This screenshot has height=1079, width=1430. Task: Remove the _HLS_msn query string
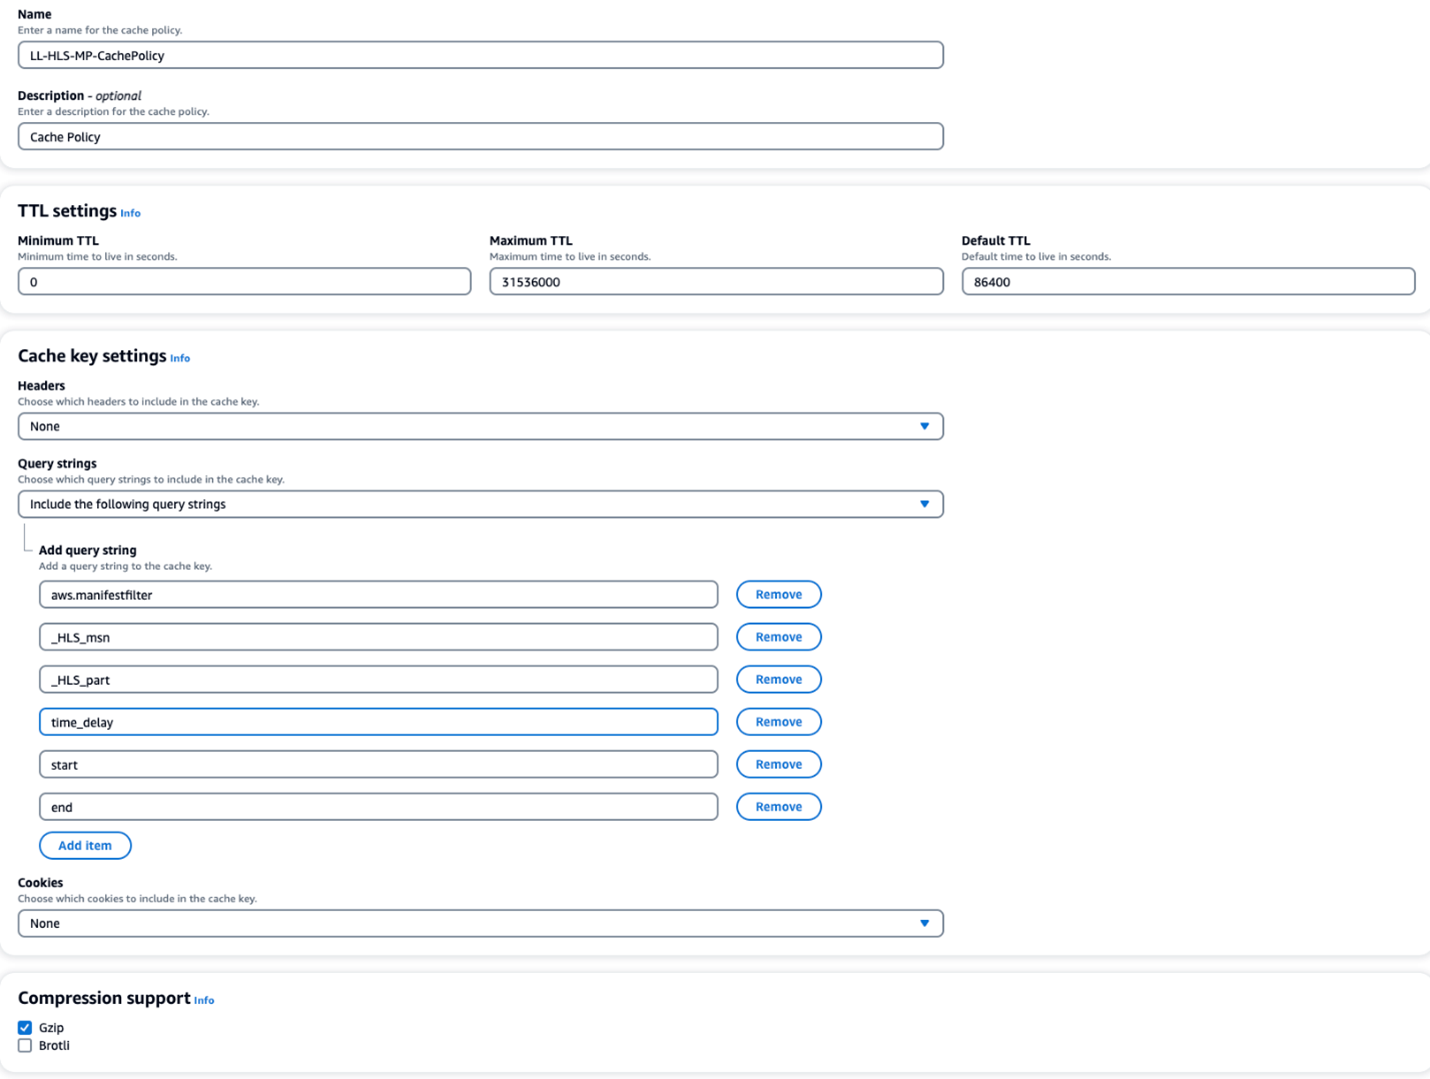point(779,637)
